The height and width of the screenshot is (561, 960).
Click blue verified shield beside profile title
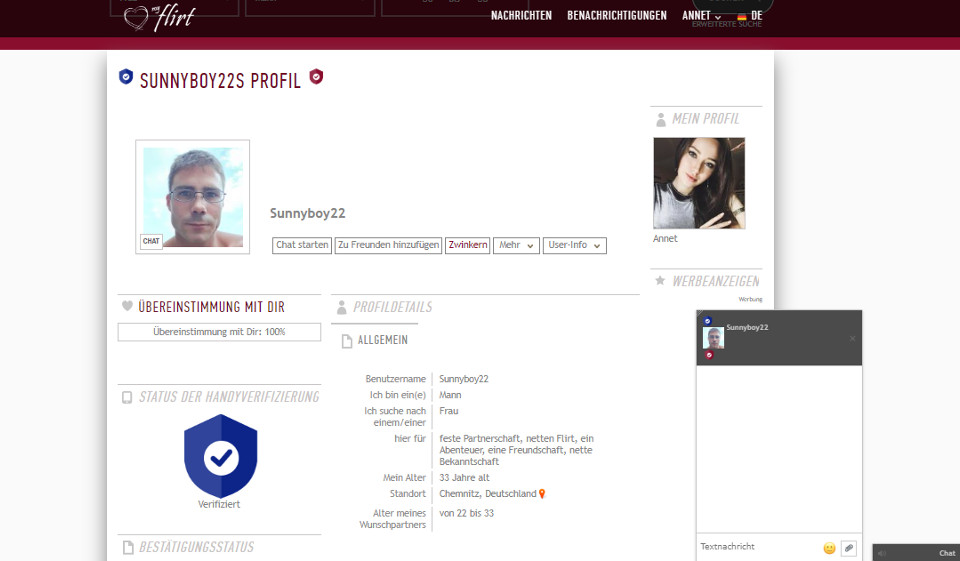(126, 77)
